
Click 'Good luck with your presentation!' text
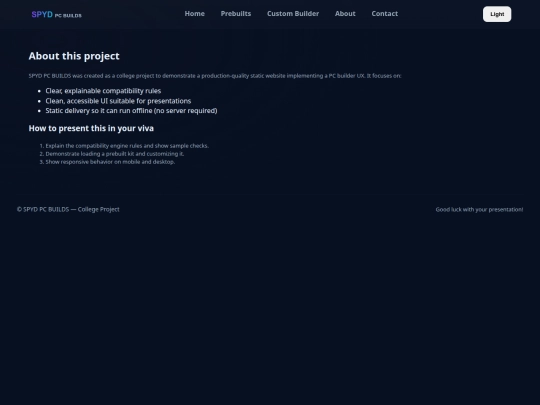click(x=479, y=209)
